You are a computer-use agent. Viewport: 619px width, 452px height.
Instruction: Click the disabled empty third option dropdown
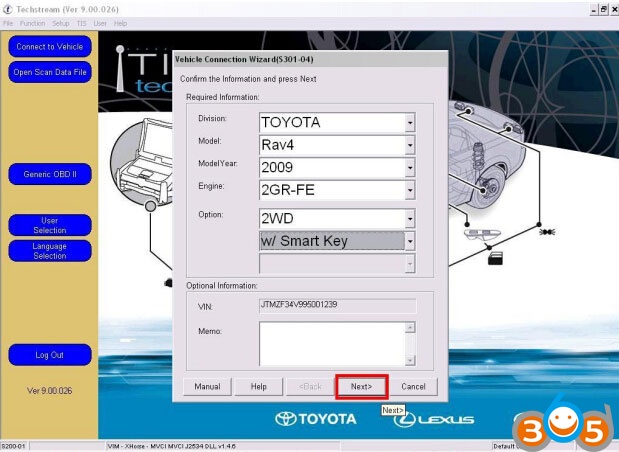click(x=337, y=263)
